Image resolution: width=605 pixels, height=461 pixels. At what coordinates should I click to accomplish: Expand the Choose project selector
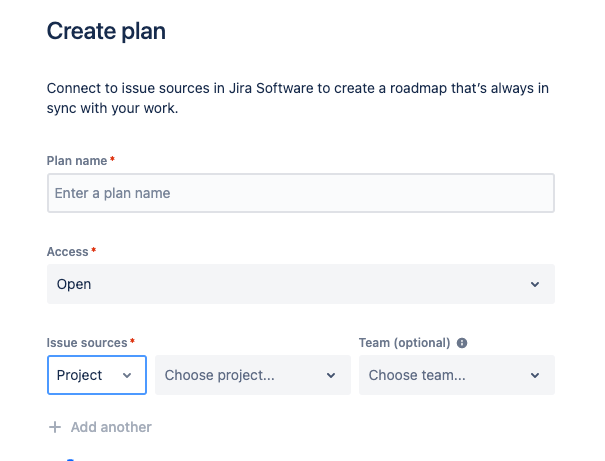point(252,376)
